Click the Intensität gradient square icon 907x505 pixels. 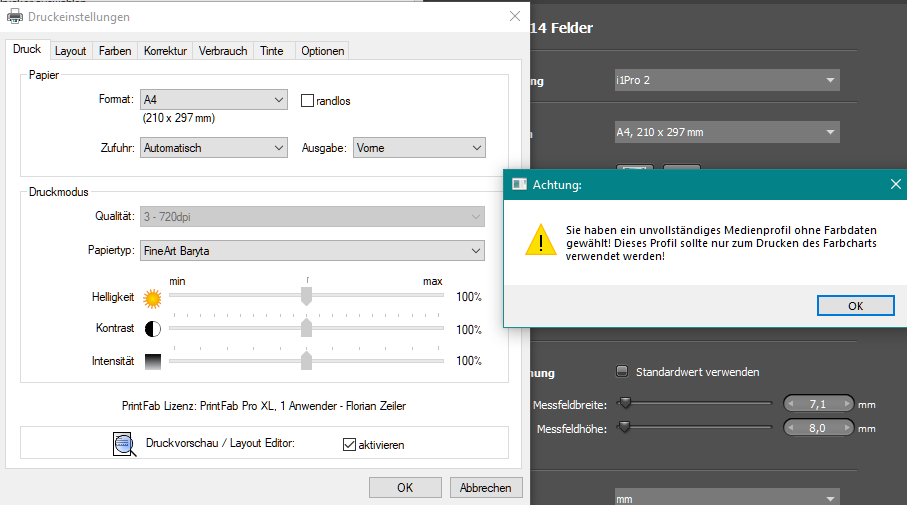(x=152, y=361)
